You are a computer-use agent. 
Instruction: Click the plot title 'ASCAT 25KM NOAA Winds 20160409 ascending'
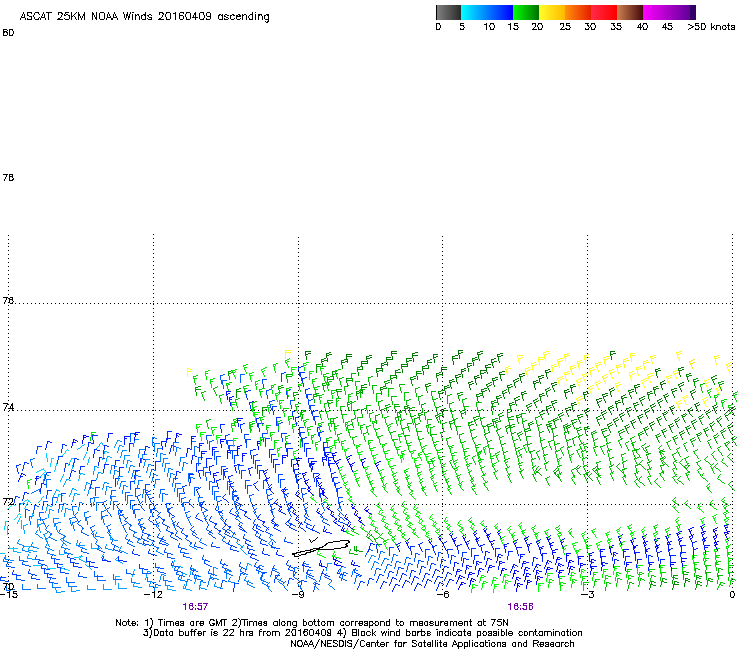click(x=144, y=17)
